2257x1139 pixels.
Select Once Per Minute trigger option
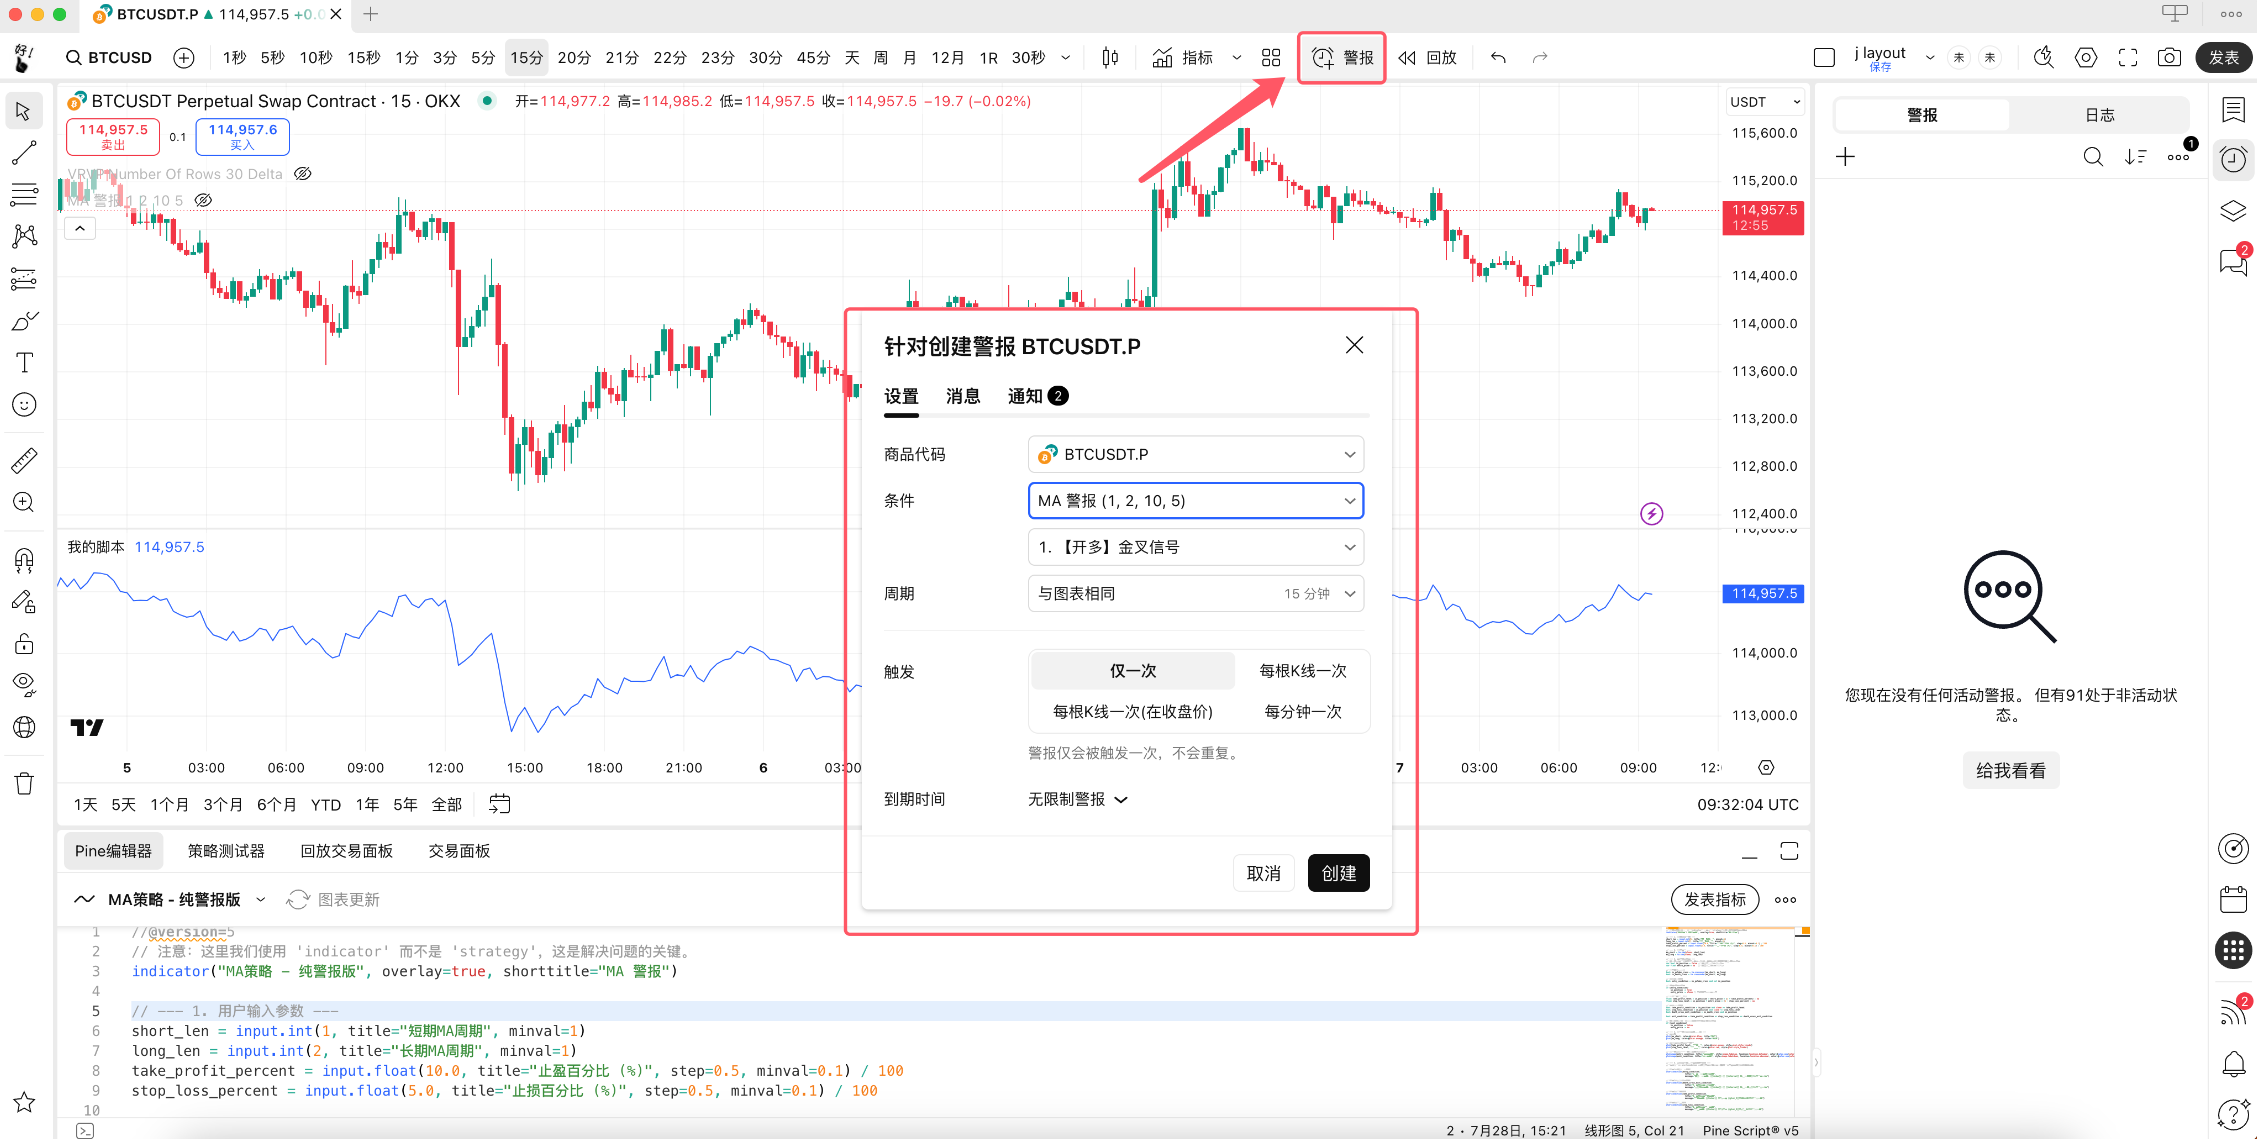[1303, 712]
